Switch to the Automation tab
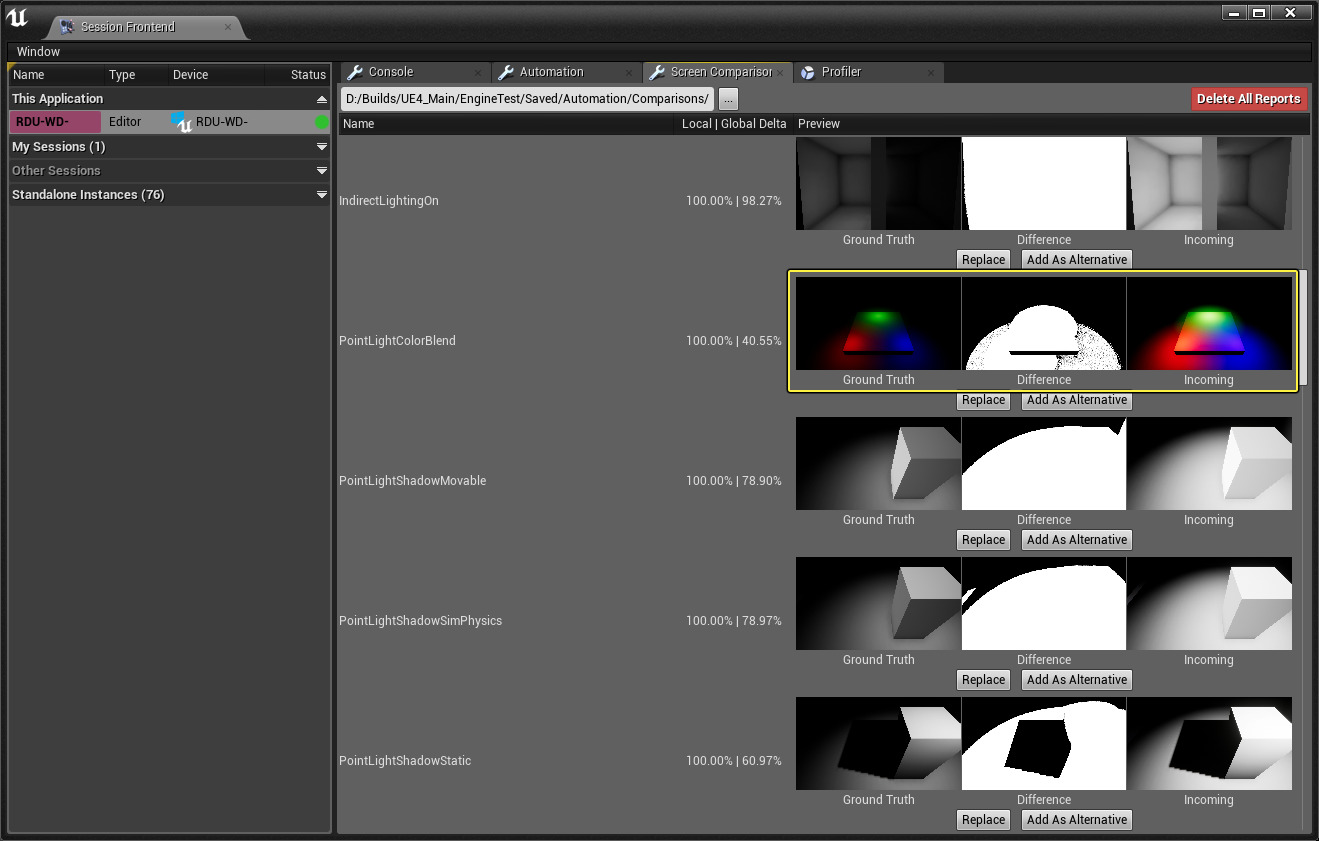The width and height of the screenshot is (1319, 841). pyautogui.click(x=551, y=72)
